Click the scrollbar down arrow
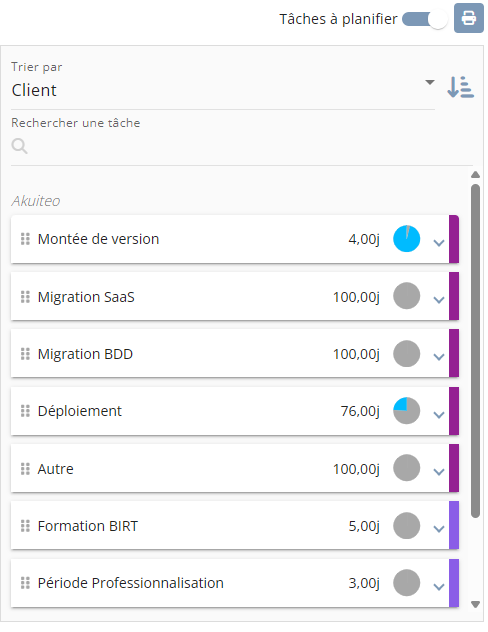This screenshot has width=488, height=632. point(476,604)
